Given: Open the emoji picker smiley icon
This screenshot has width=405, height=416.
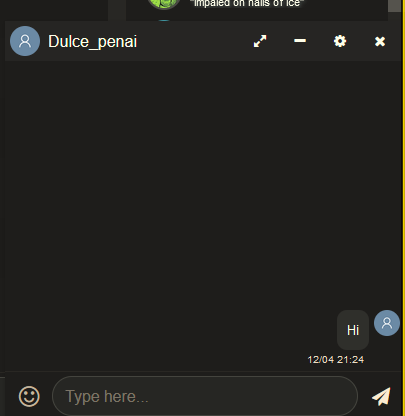Looking at the screenshot, I should (x=29, y=396).
